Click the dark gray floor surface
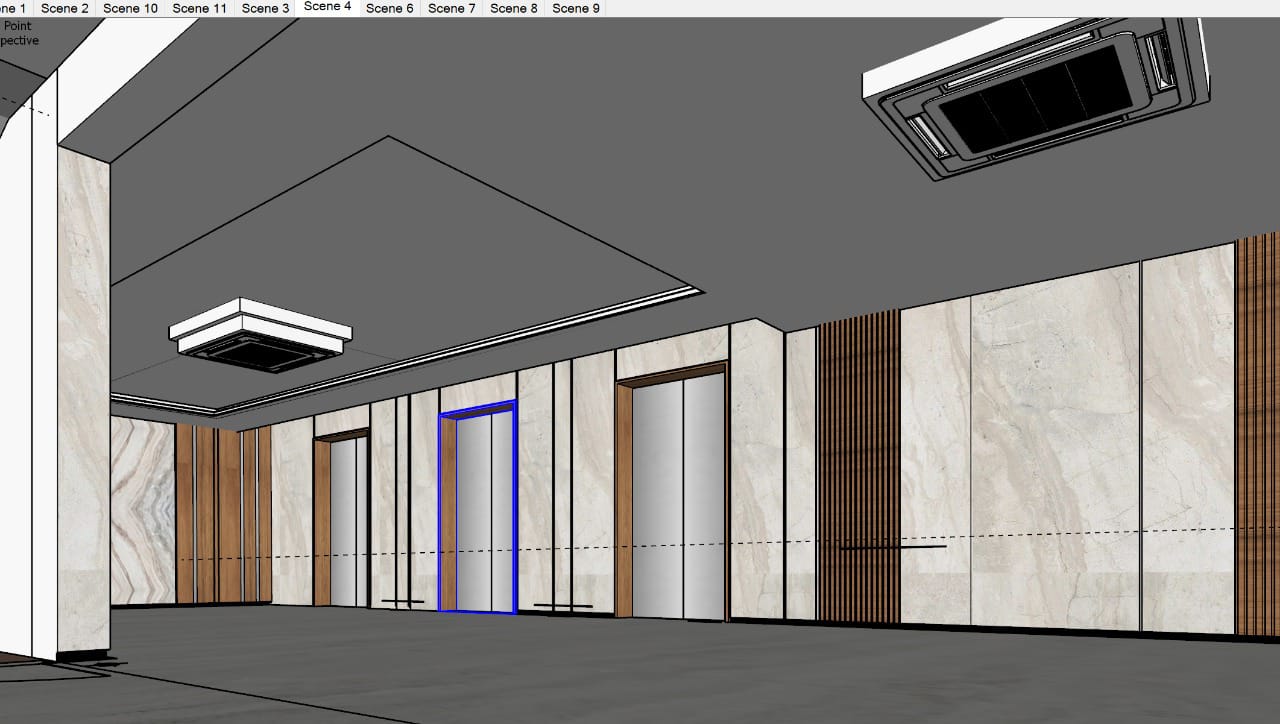 [600, 670]
